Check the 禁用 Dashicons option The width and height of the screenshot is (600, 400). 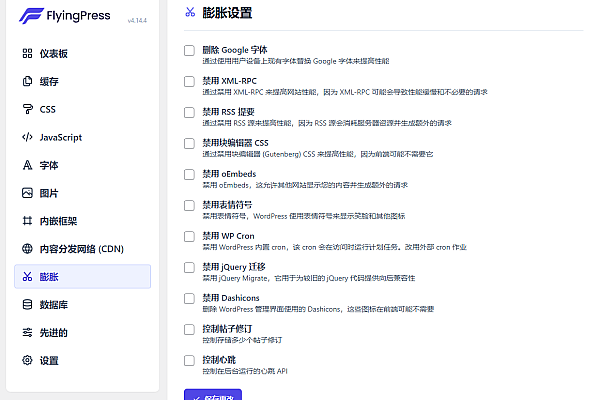[x=189, y=298]
